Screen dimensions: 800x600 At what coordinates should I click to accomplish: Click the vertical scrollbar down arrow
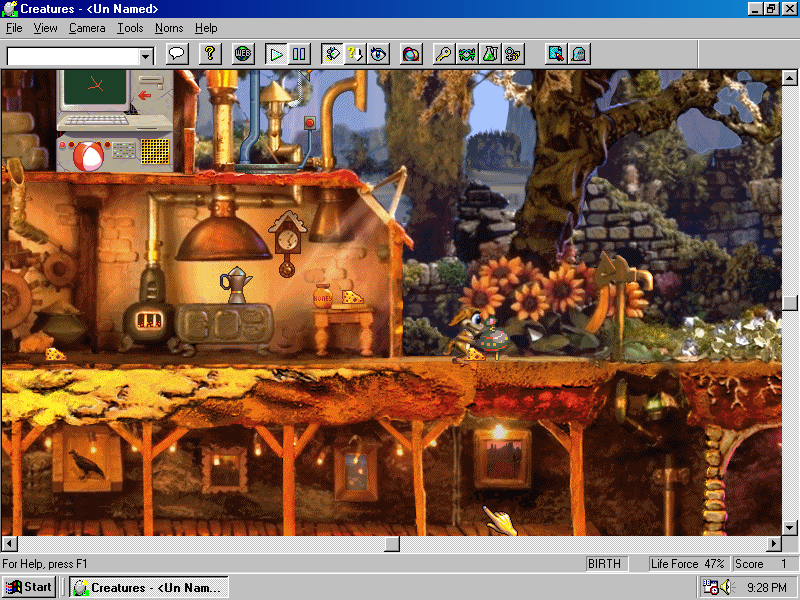(x=789, y=527)
